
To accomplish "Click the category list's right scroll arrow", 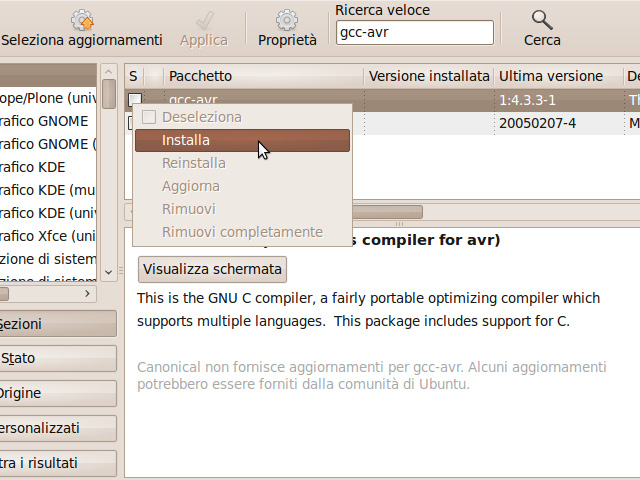I will 88,293.
